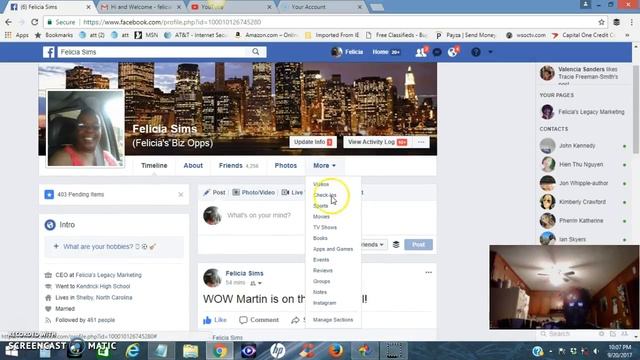This screenshot has width=640, height=360.
Task: Open the notifications globe icon
Action: pyautogui.click(x=452, y=52)
